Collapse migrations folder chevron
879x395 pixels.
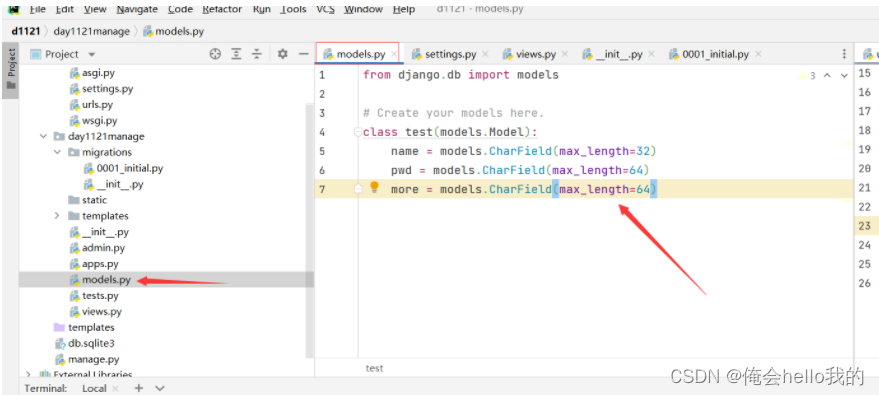coord(57,152)
